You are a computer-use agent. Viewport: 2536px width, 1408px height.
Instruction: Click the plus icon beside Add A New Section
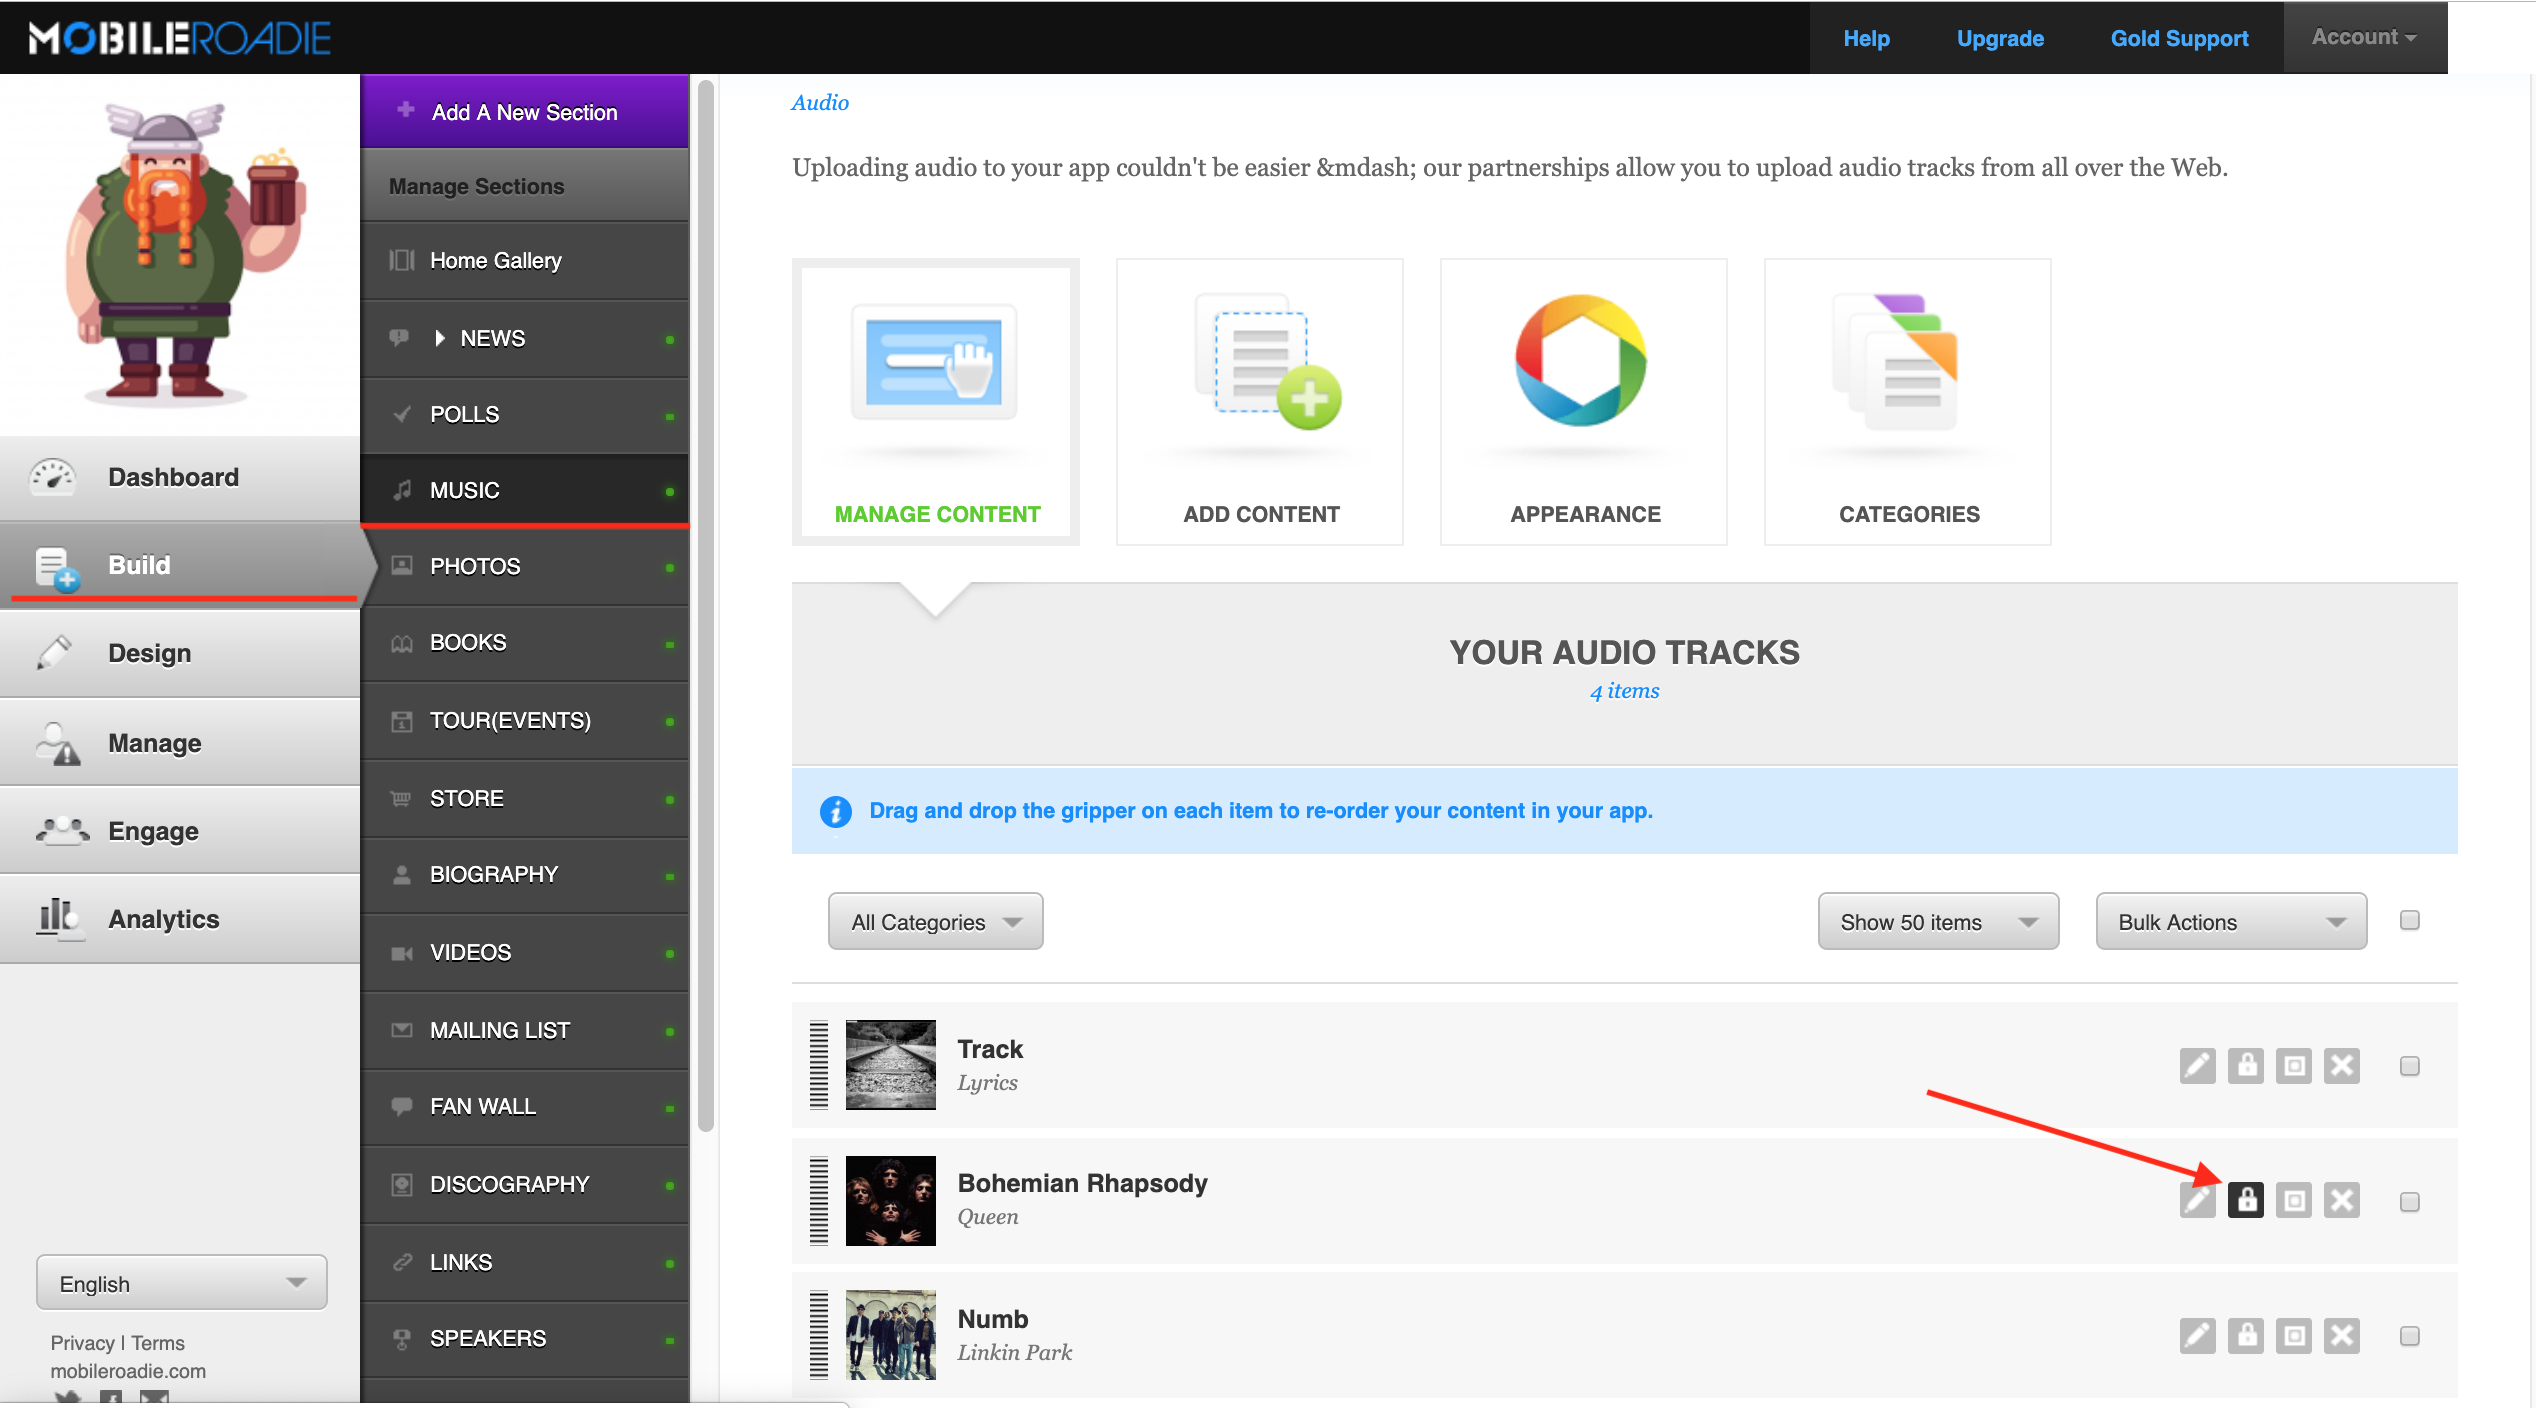405,110
